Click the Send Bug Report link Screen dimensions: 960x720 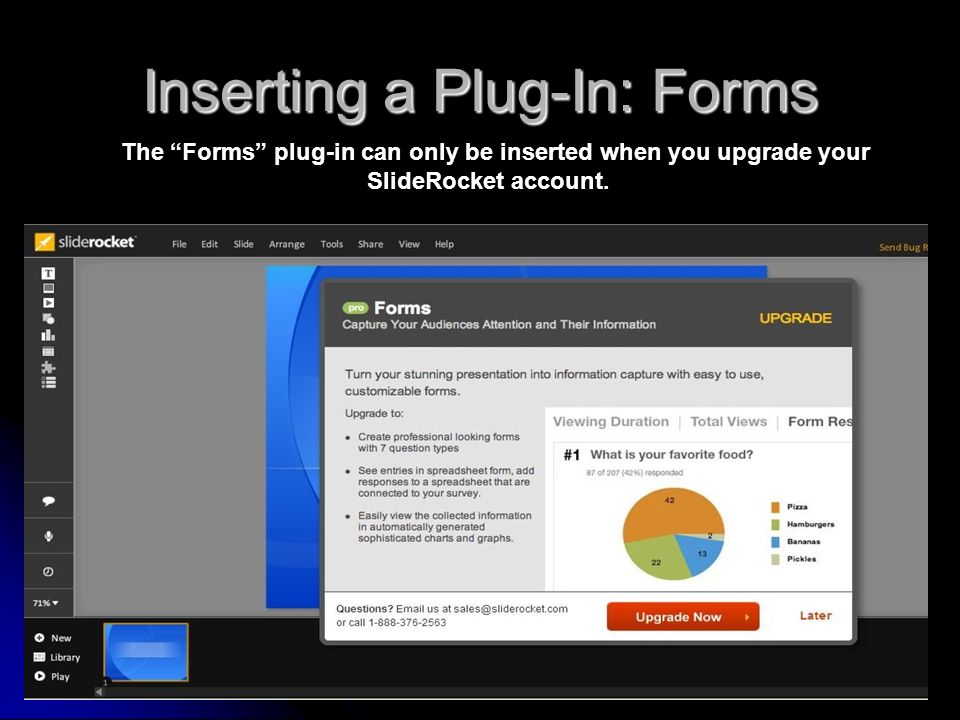(x=903, y=247)
